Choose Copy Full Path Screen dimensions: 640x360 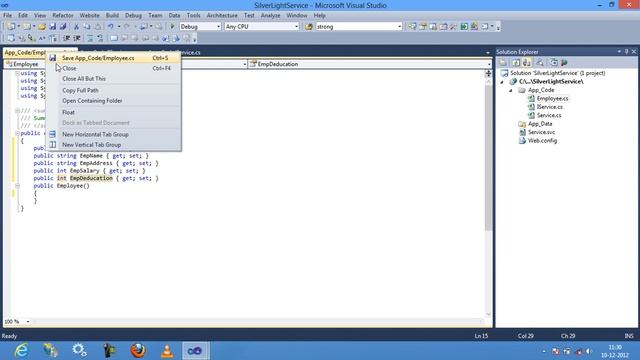pos(113,90)
